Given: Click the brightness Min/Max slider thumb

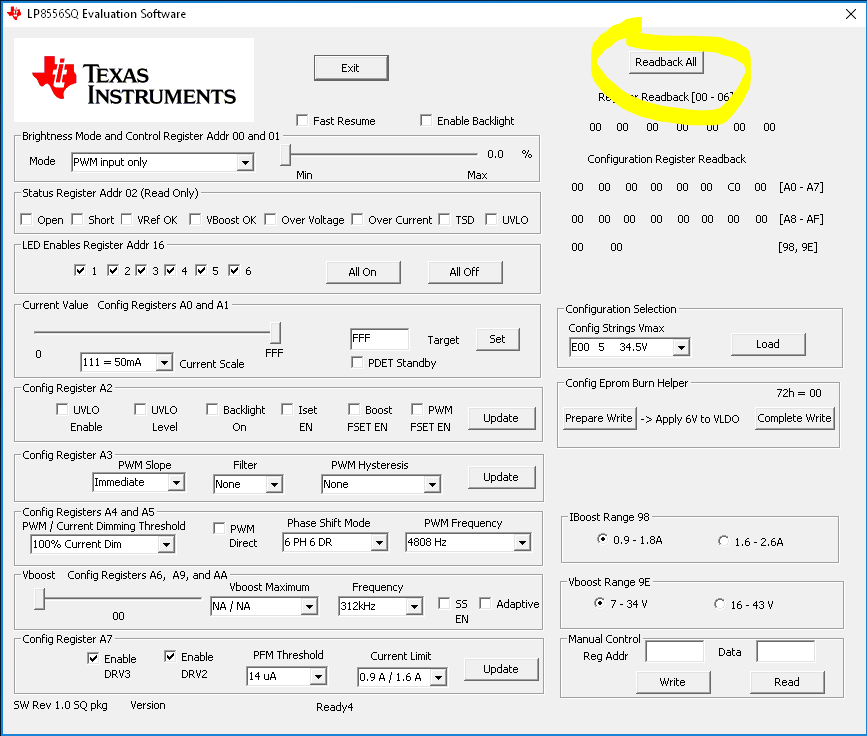Looking at the screenshot, I should (x=285, y=155).
